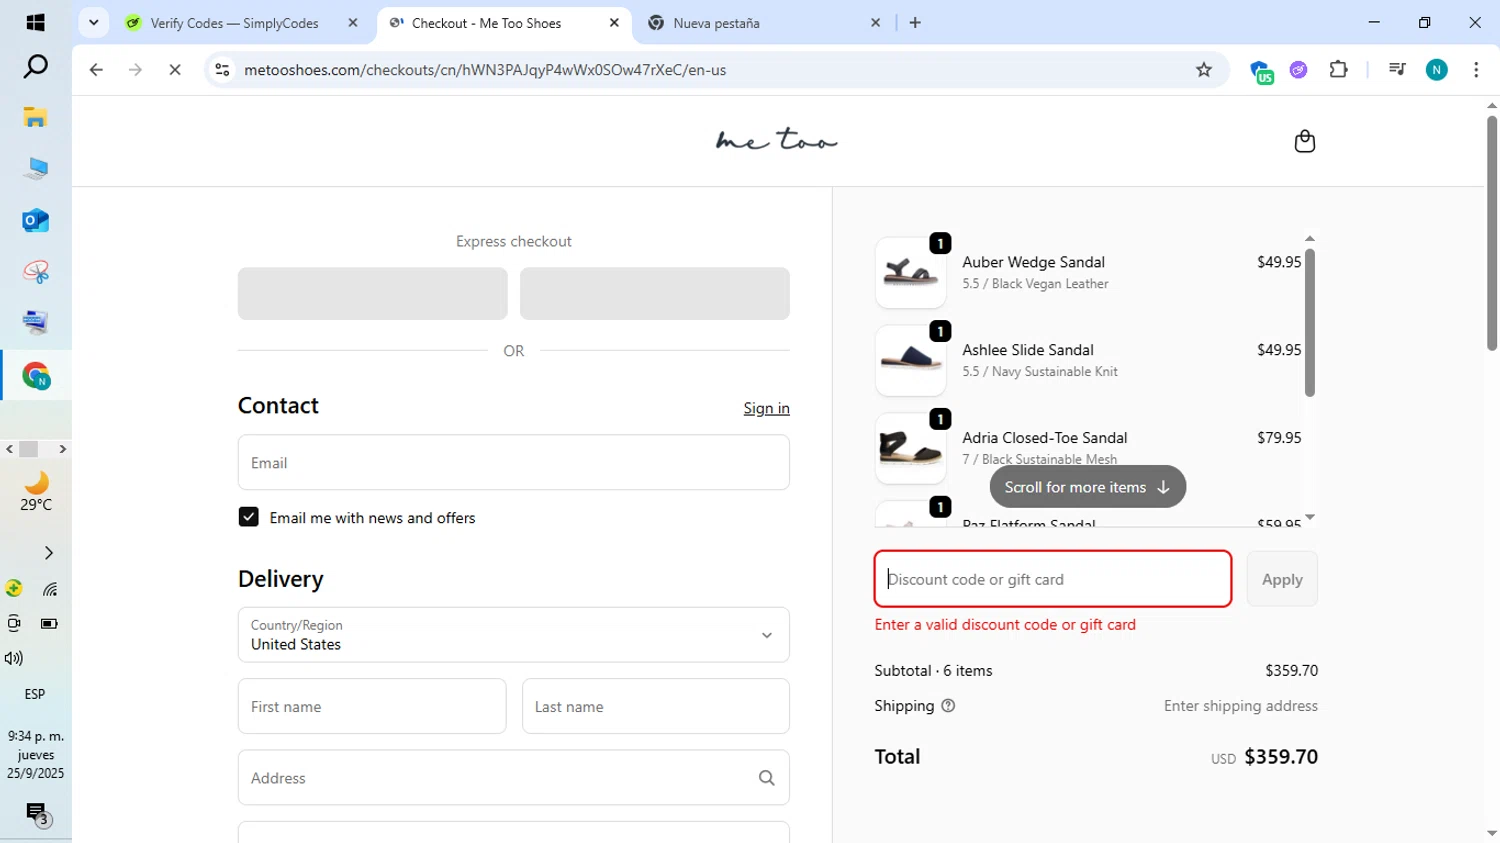
Task: Click the address bar URL
Action: [x=485, y=70]
